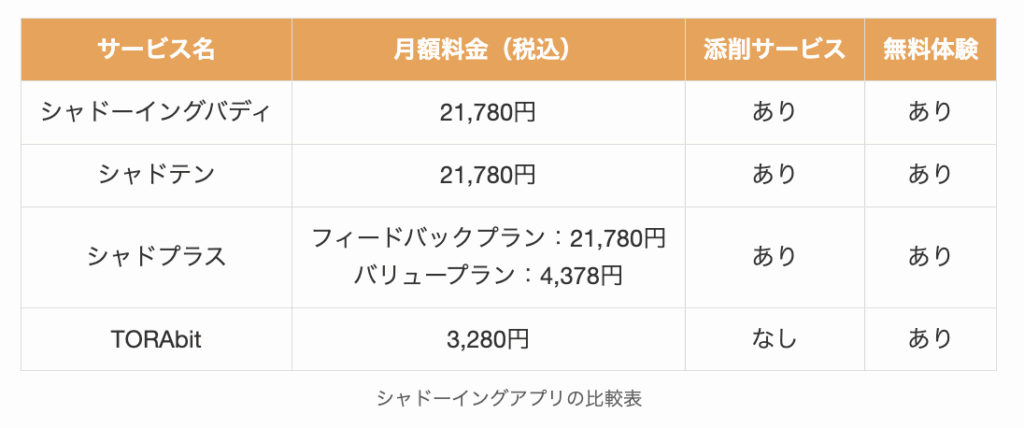
Task: Click the フィードバックプラン：21,780円 text
Action: pyautogui.click(x=488, y=239)
